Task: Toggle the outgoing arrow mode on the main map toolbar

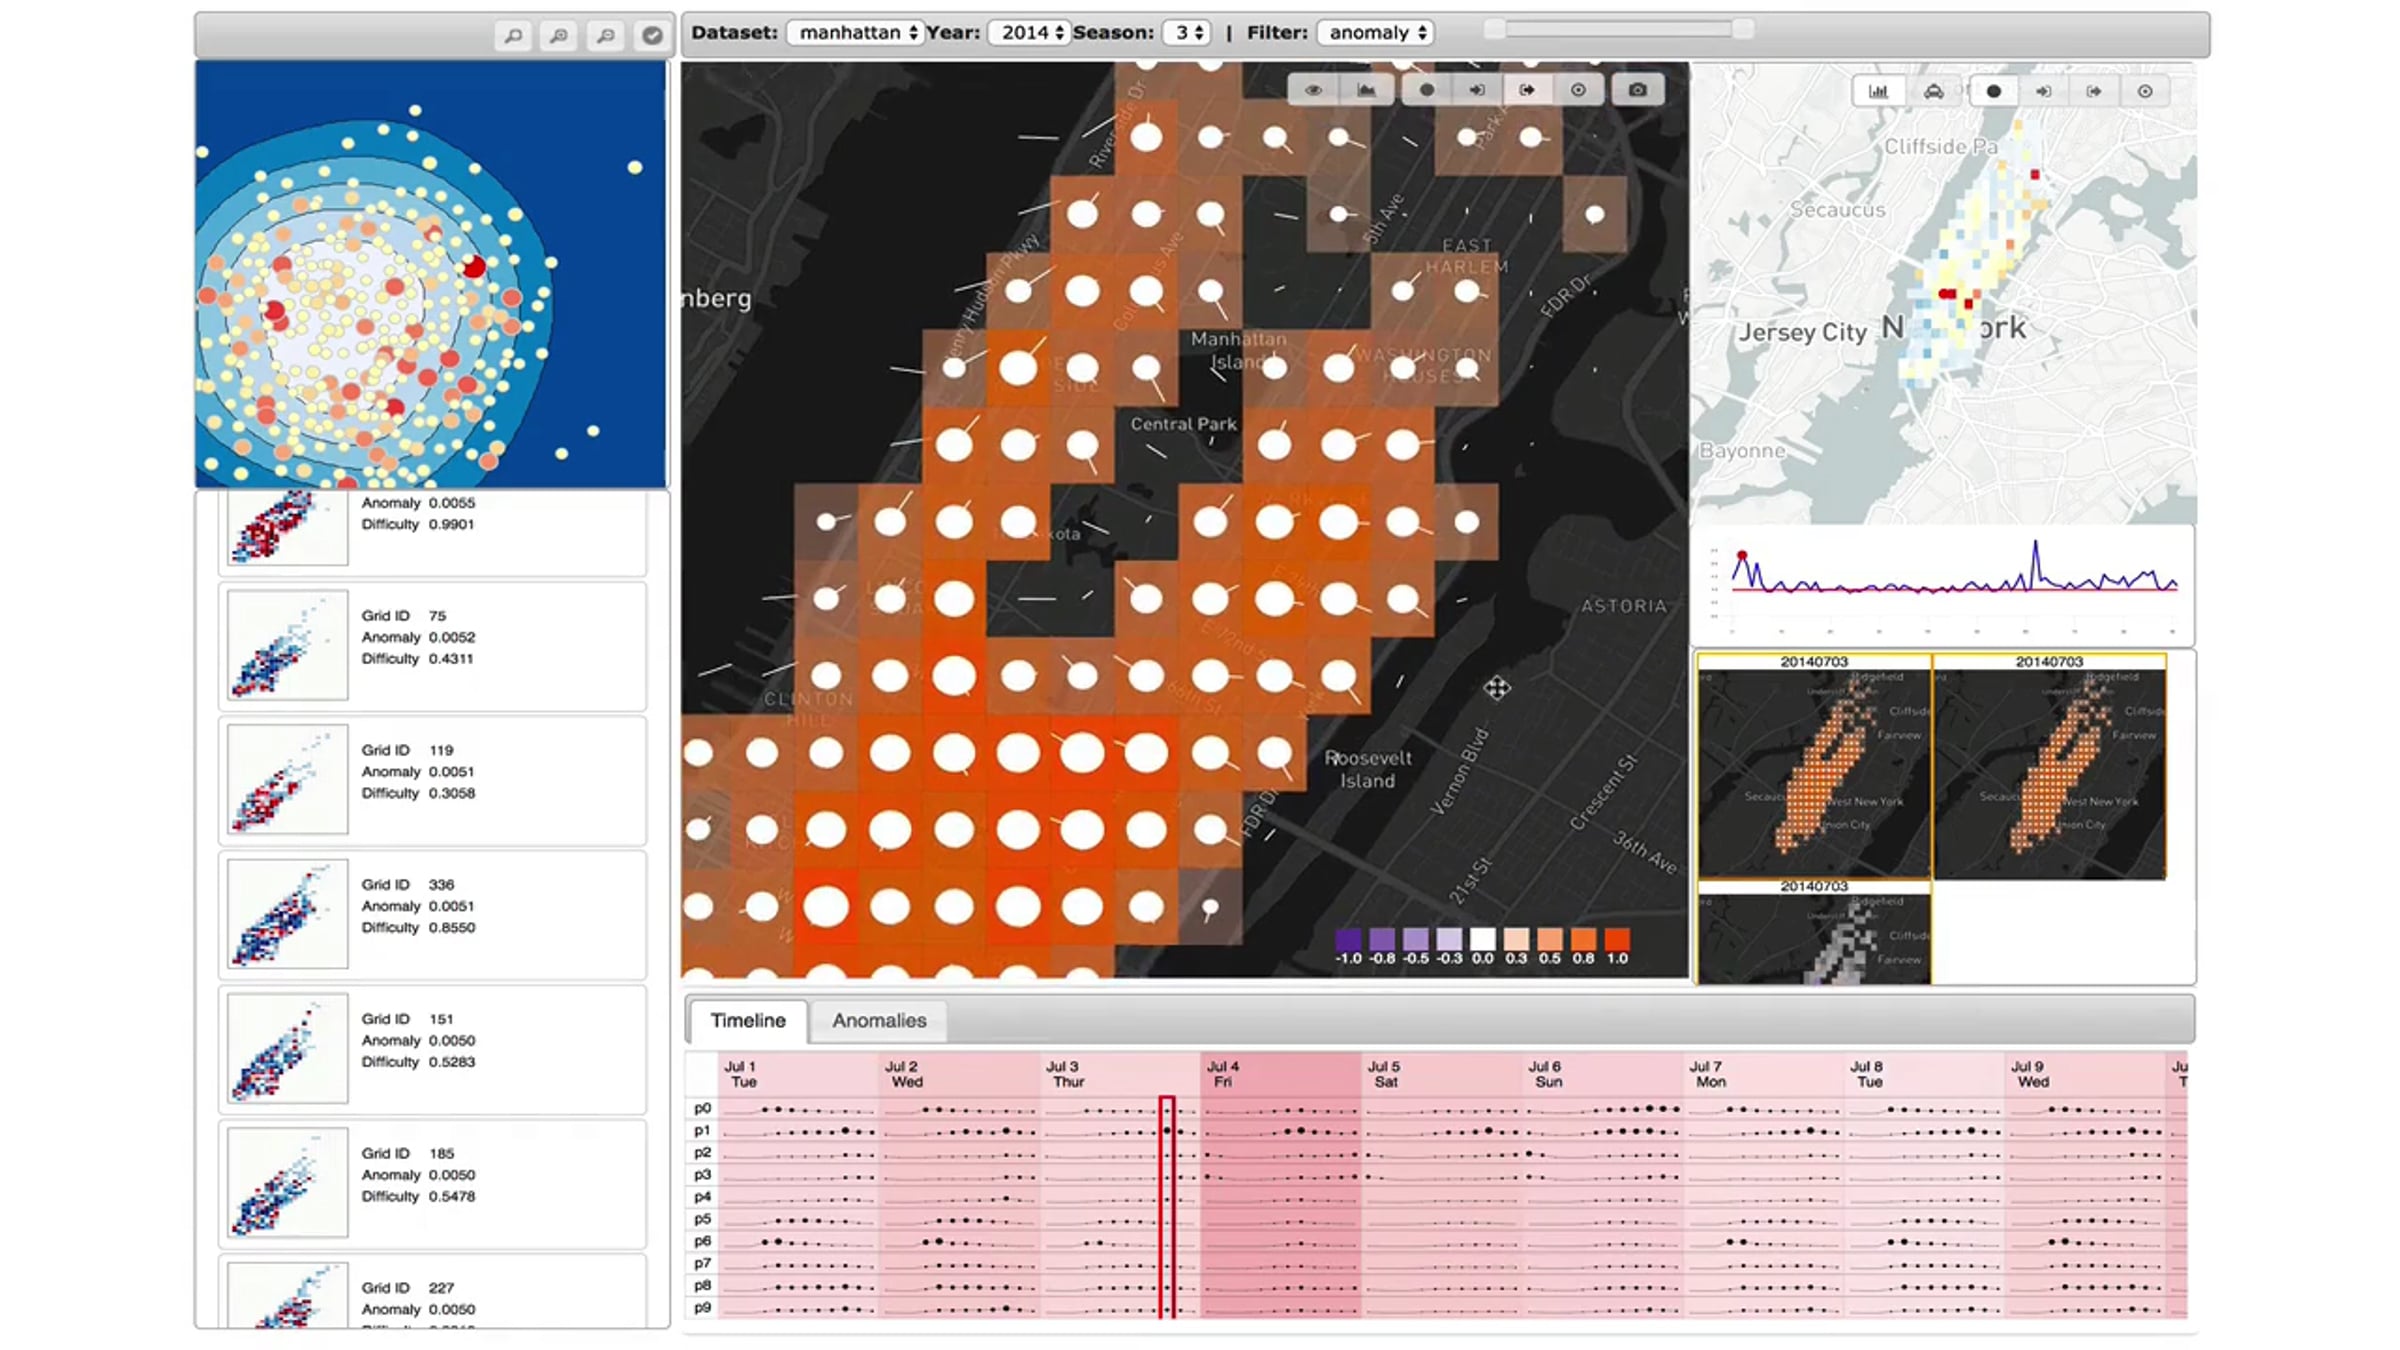Action: coord(1527,90)
